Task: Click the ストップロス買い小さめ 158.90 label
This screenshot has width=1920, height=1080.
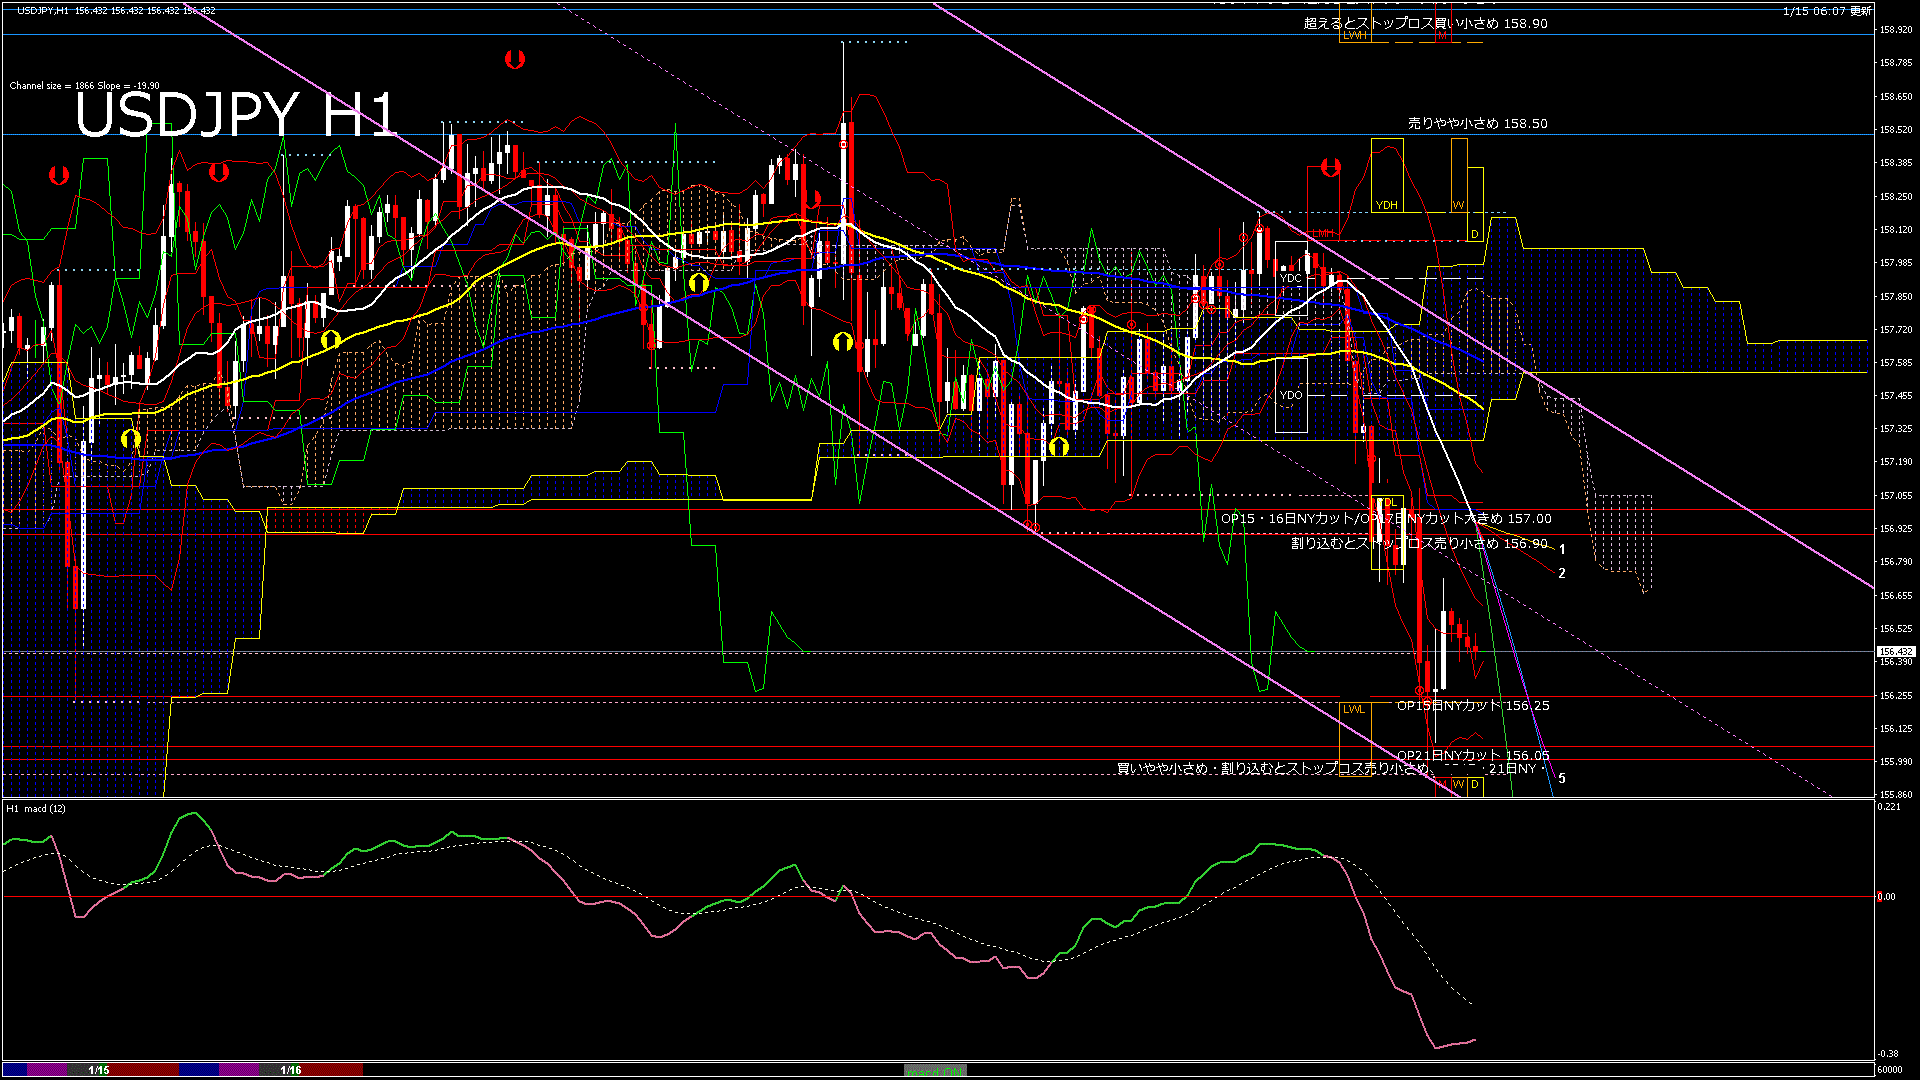Action: (x=1425, y=23)
